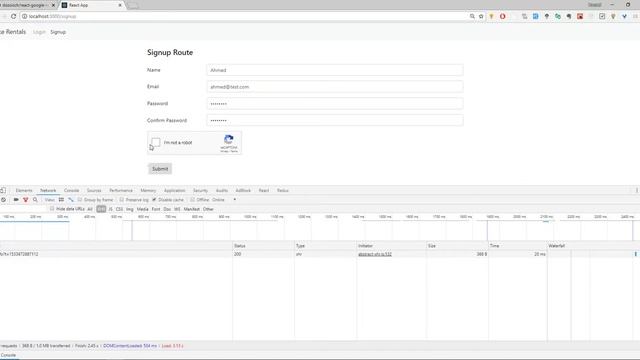Open the Elements tab

pos(24,190)
